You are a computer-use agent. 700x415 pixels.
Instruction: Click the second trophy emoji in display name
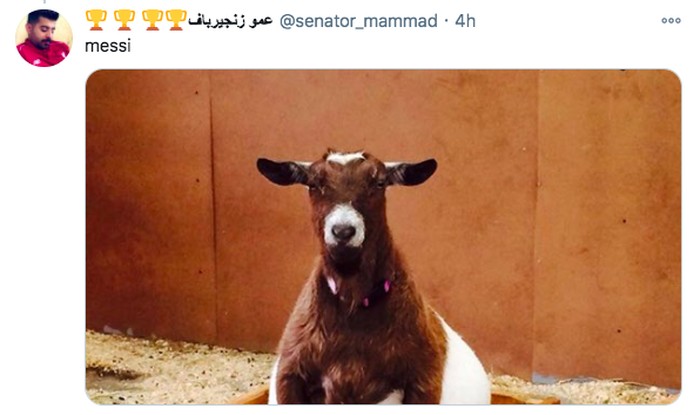[x=124, y=20]
